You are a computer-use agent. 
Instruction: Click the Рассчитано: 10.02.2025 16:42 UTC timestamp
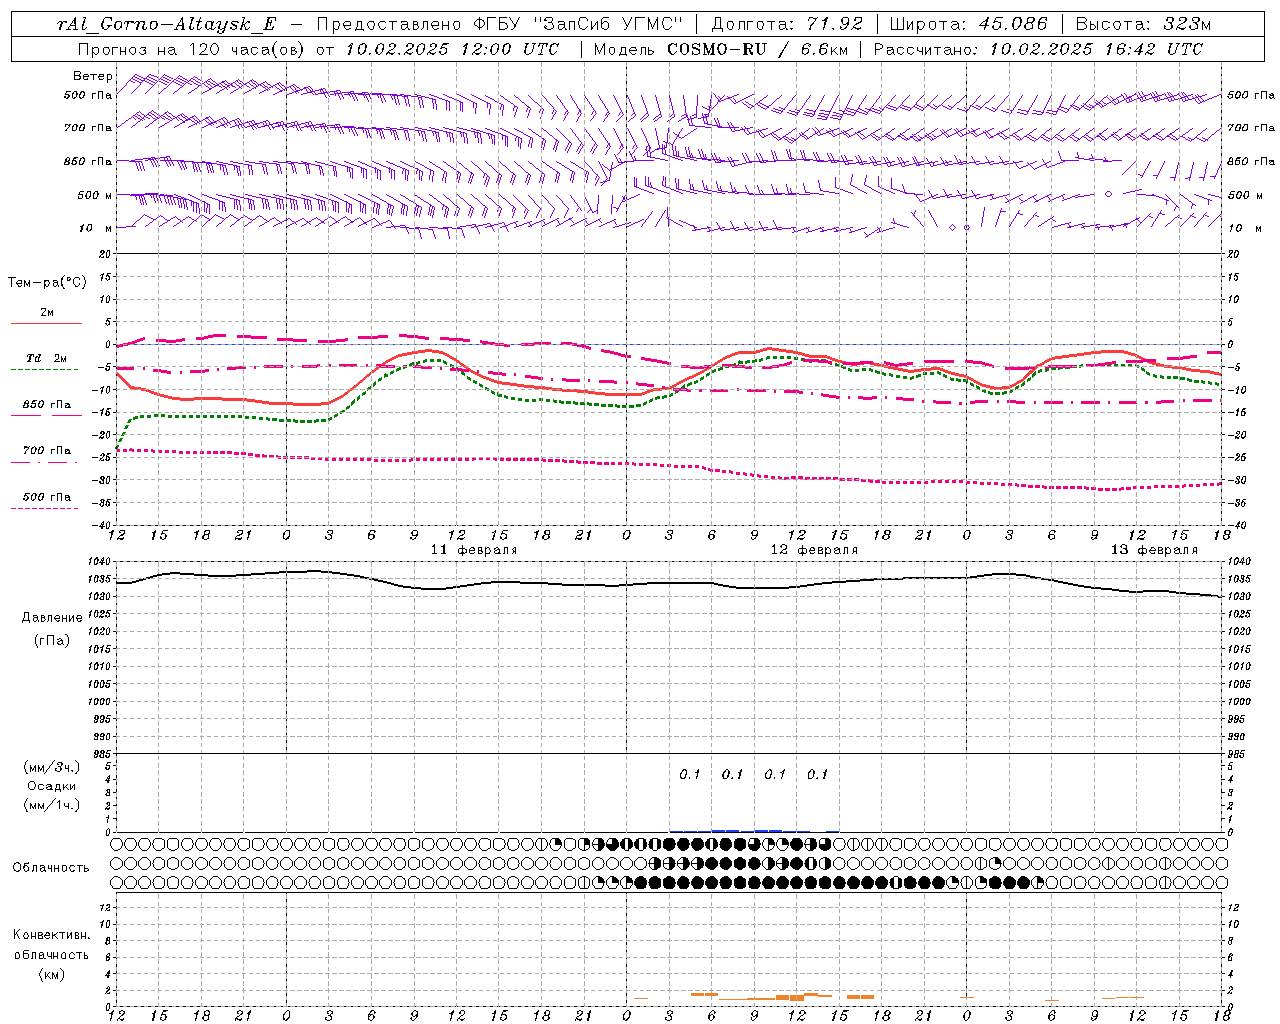(x=1038, y=48)
